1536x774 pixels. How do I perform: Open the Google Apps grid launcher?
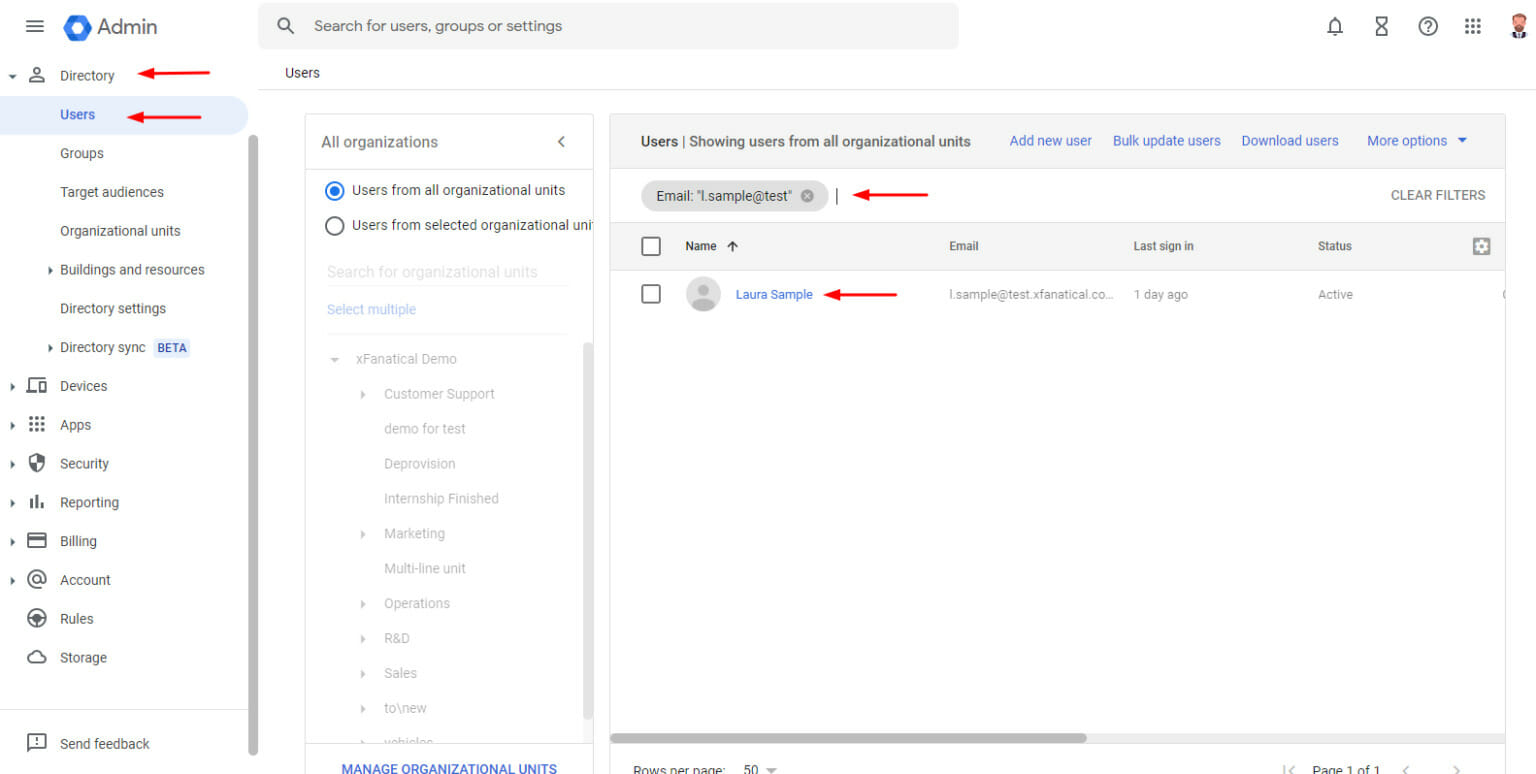[x=1473, y=26]
